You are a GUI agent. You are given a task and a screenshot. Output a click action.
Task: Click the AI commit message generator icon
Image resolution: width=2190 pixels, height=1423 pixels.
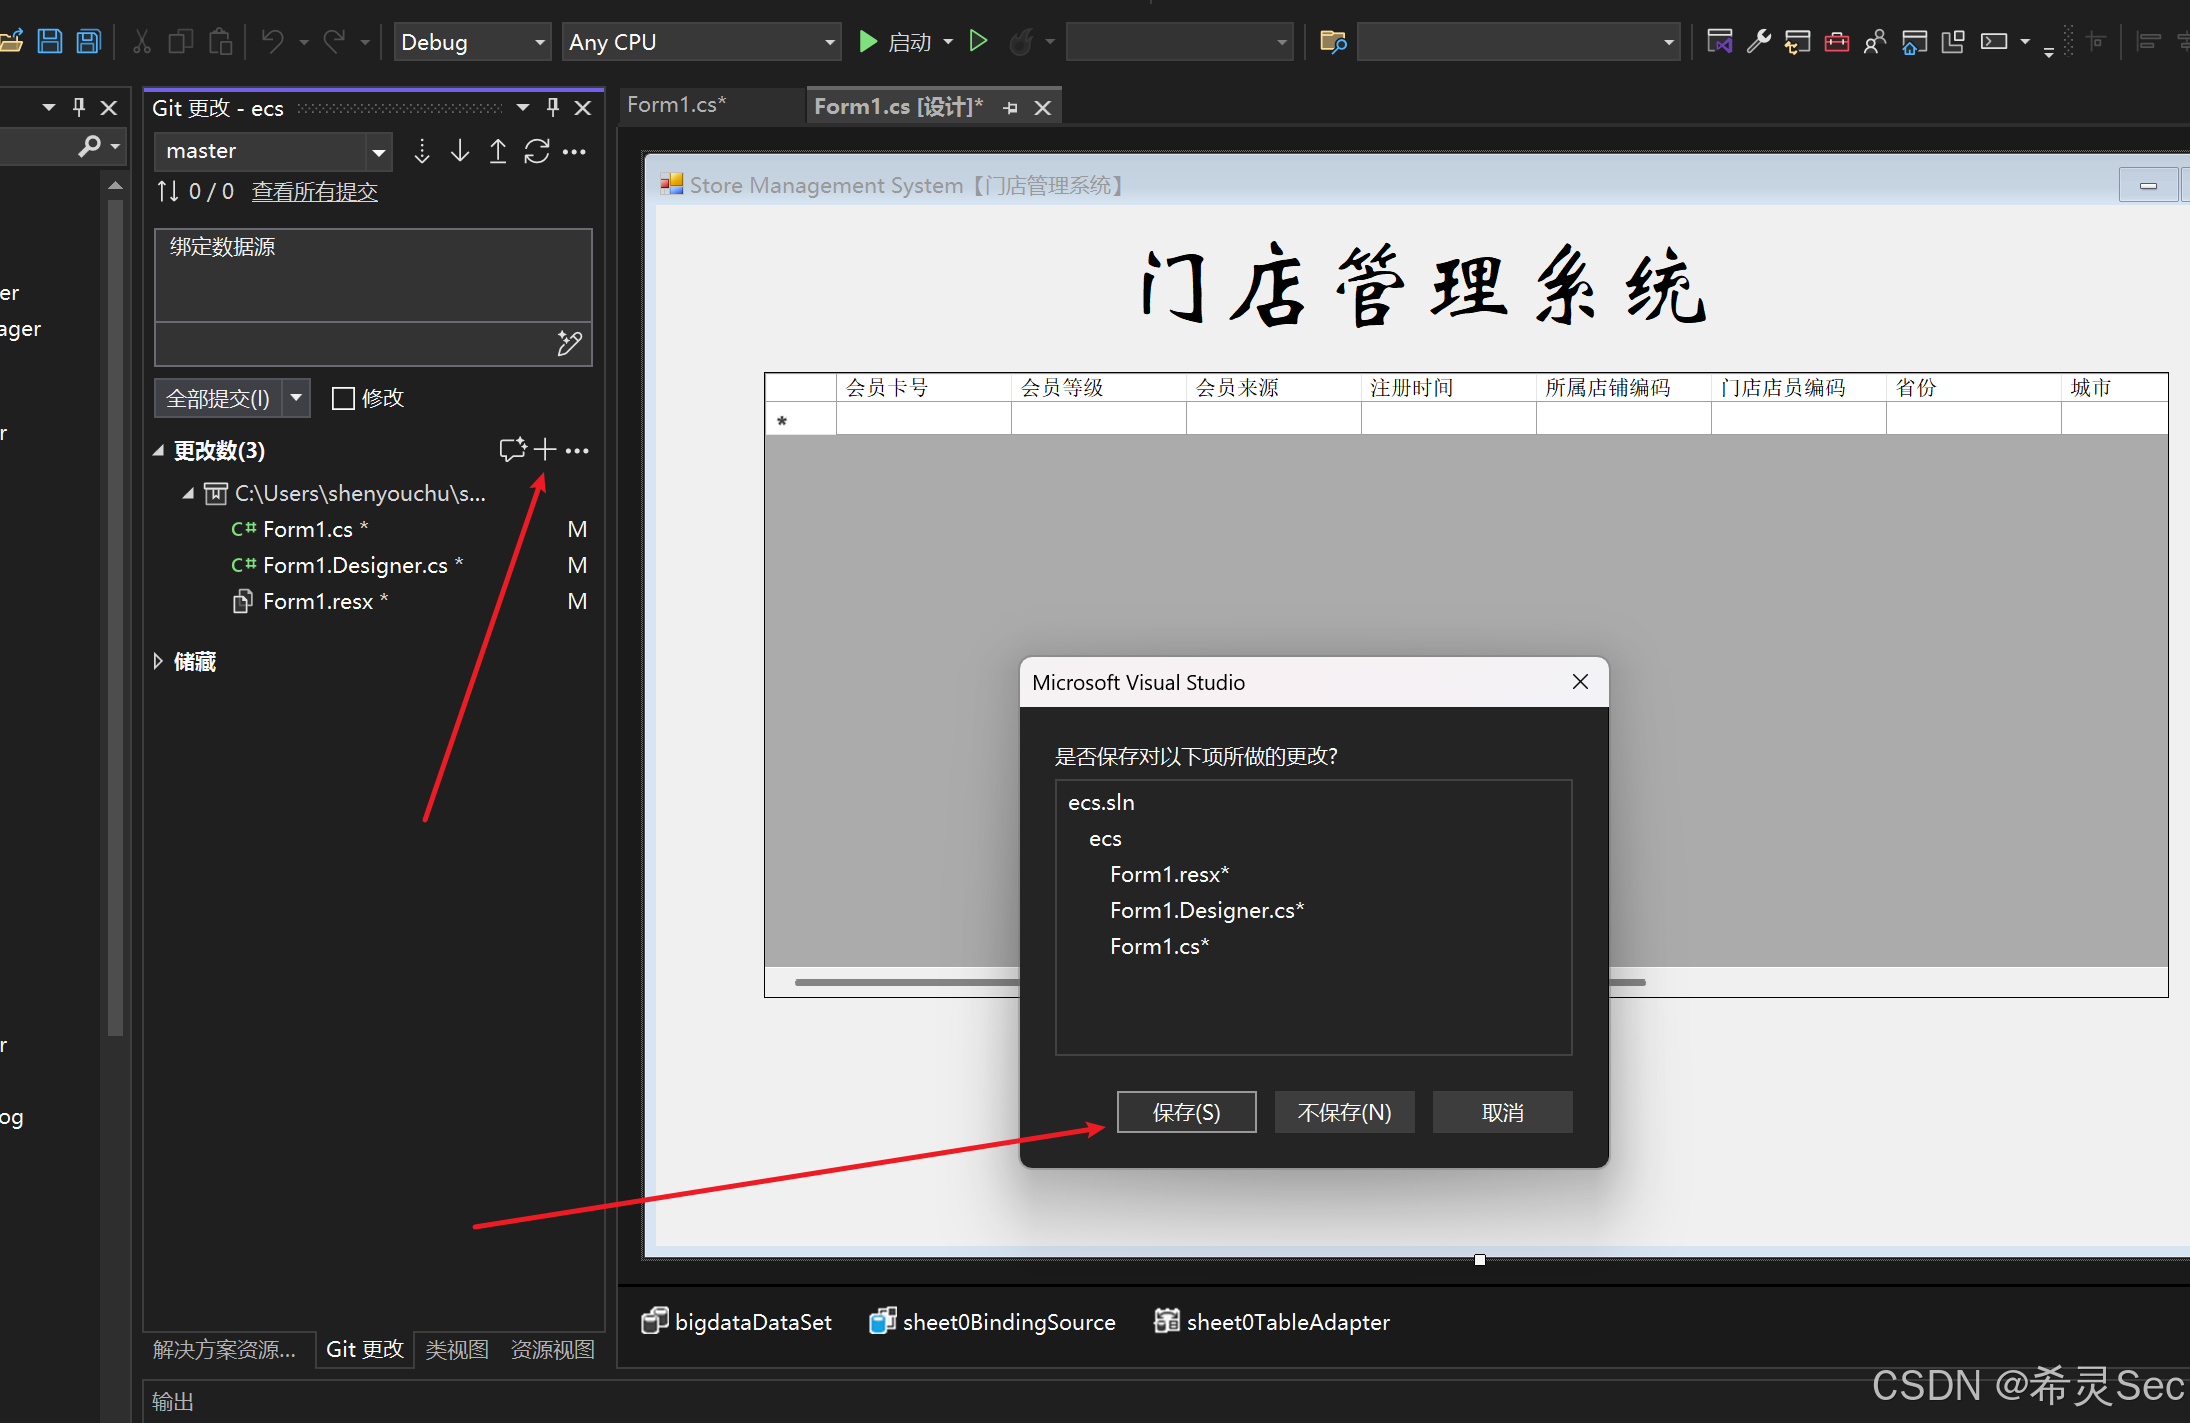click(569, 344)
